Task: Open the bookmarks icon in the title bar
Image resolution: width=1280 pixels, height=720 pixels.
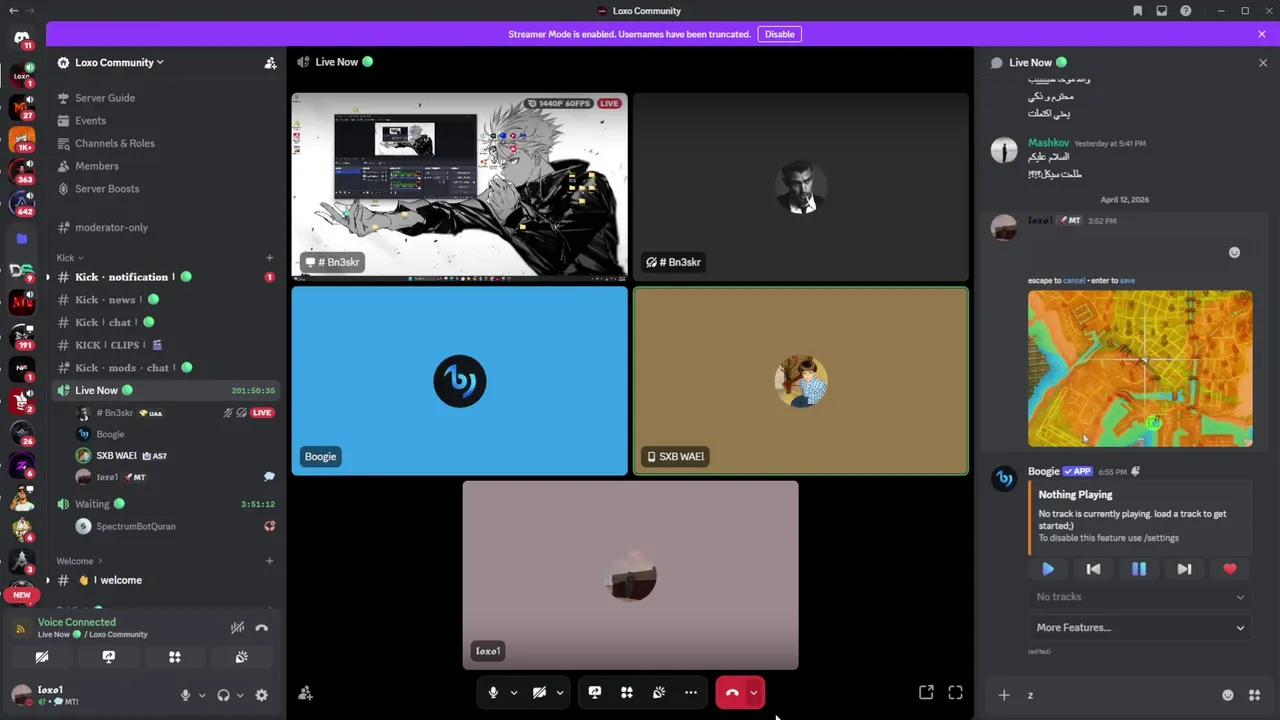Action: 1138,11
